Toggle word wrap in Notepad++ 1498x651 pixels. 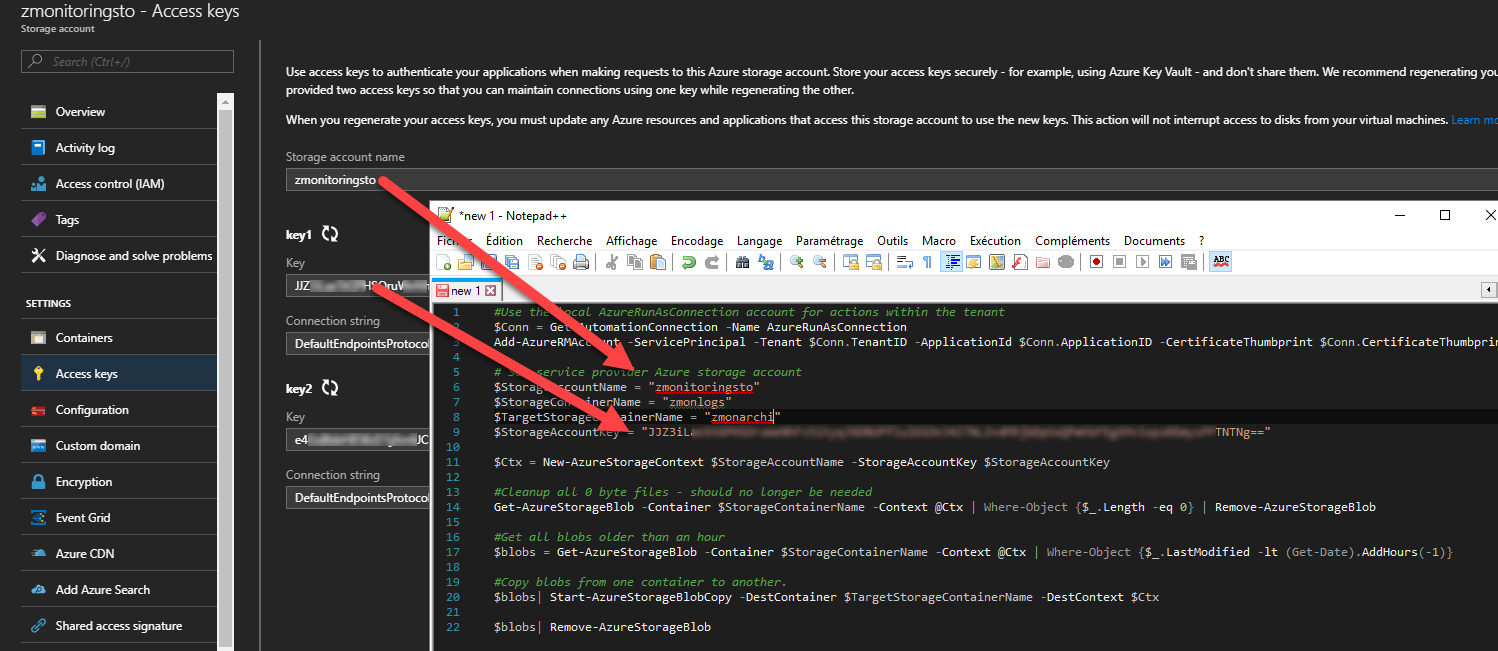(x=905, y=262)
